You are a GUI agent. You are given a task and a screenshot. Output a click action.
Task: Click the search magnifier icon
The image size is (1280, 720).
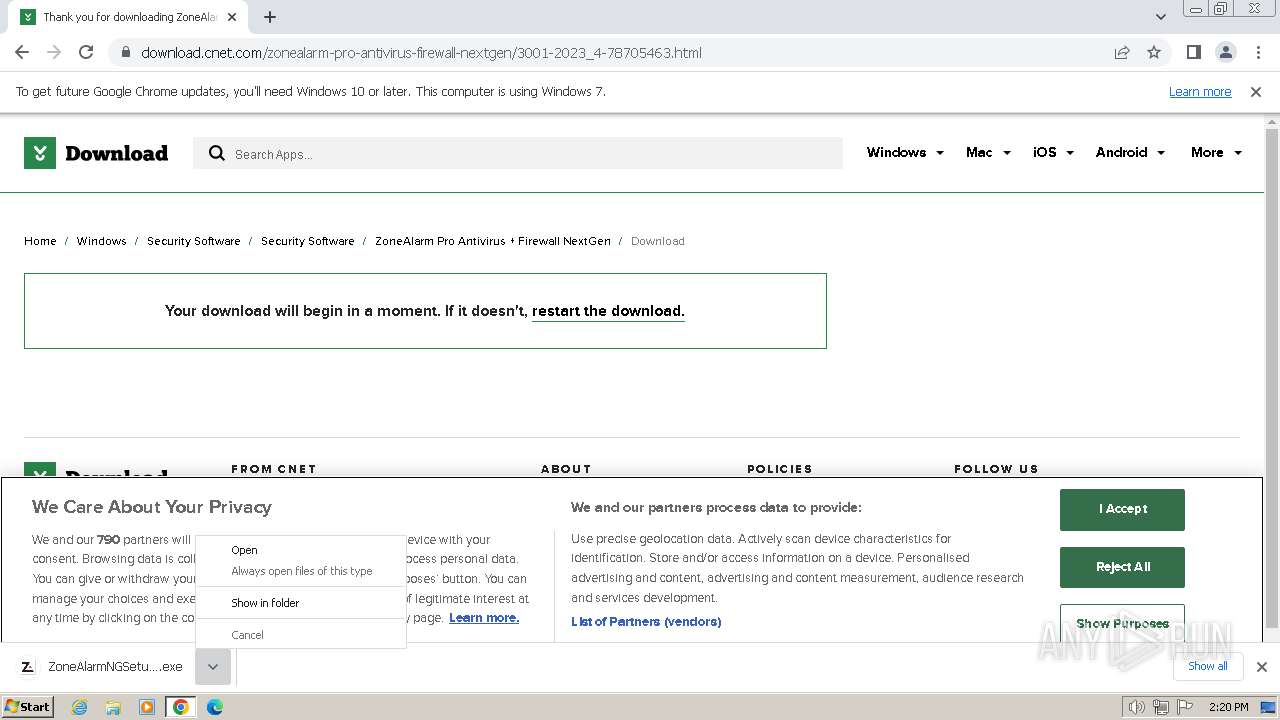(216, 153)
